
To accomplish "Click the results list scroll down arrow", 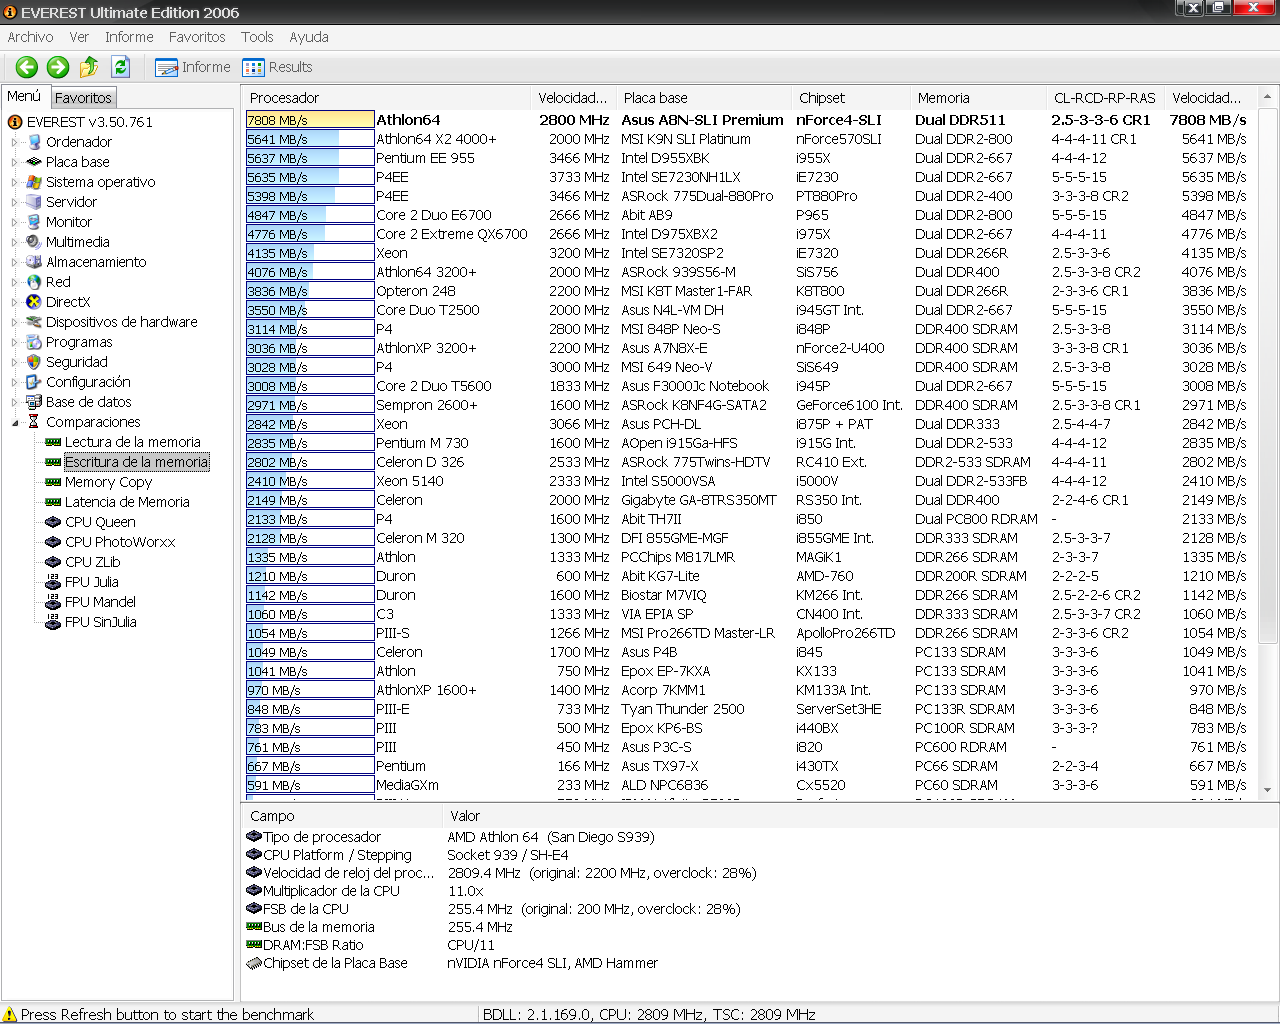I will point(1267,790).
